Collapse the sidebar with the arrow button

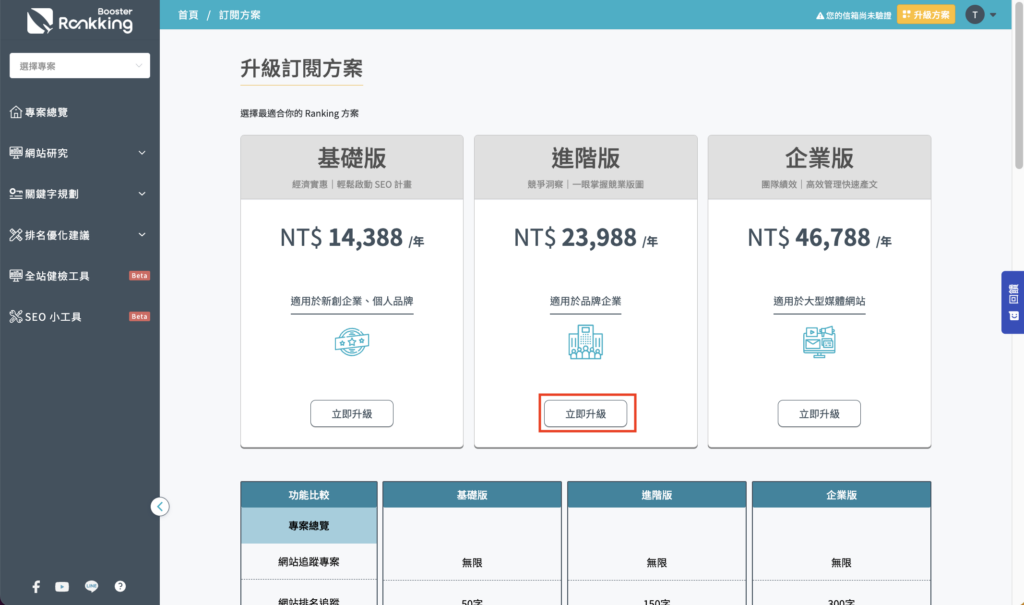click(x=160, y=506)
